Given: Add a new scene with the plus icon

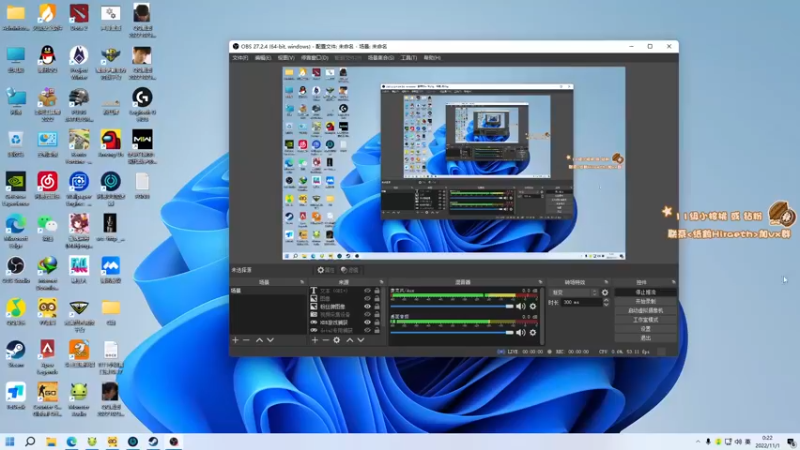Looking at the screenshot, I should coord(235,340).
